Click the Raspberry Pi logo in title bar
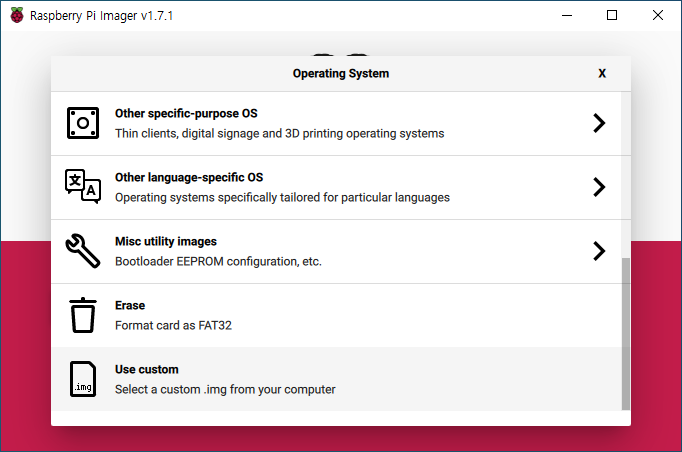Viewport: 682px width, 452px height. [17, 15]
